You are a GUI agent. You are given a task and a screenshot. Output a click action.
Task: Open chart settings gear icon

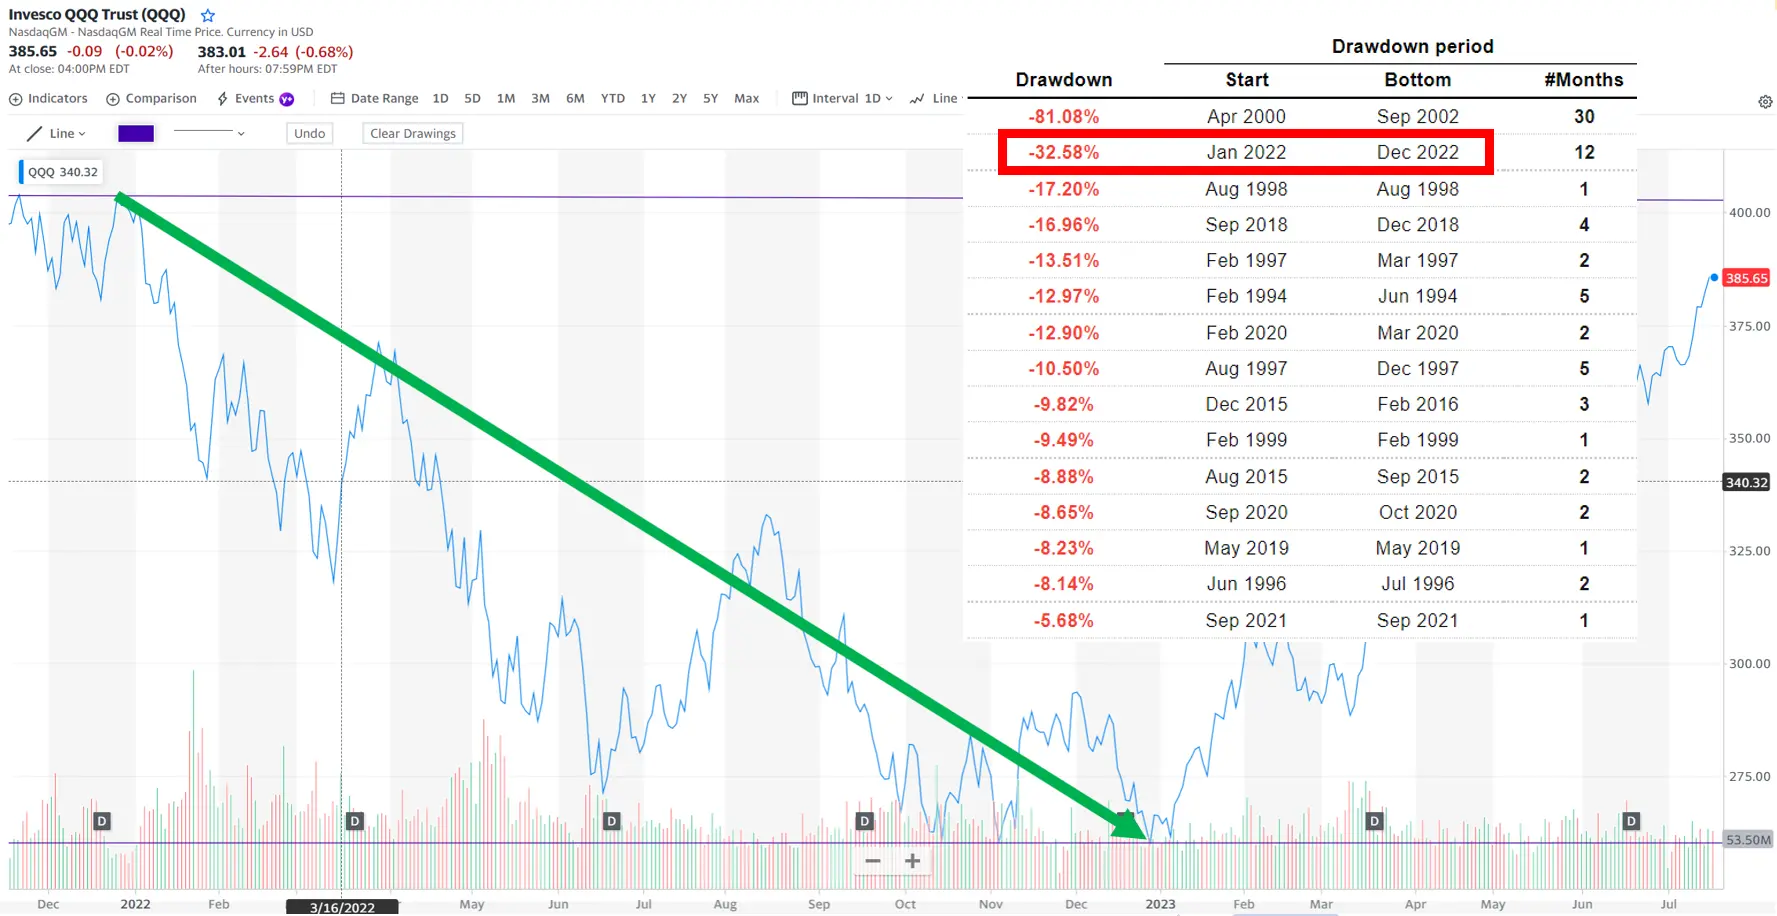pos(1765,102)
